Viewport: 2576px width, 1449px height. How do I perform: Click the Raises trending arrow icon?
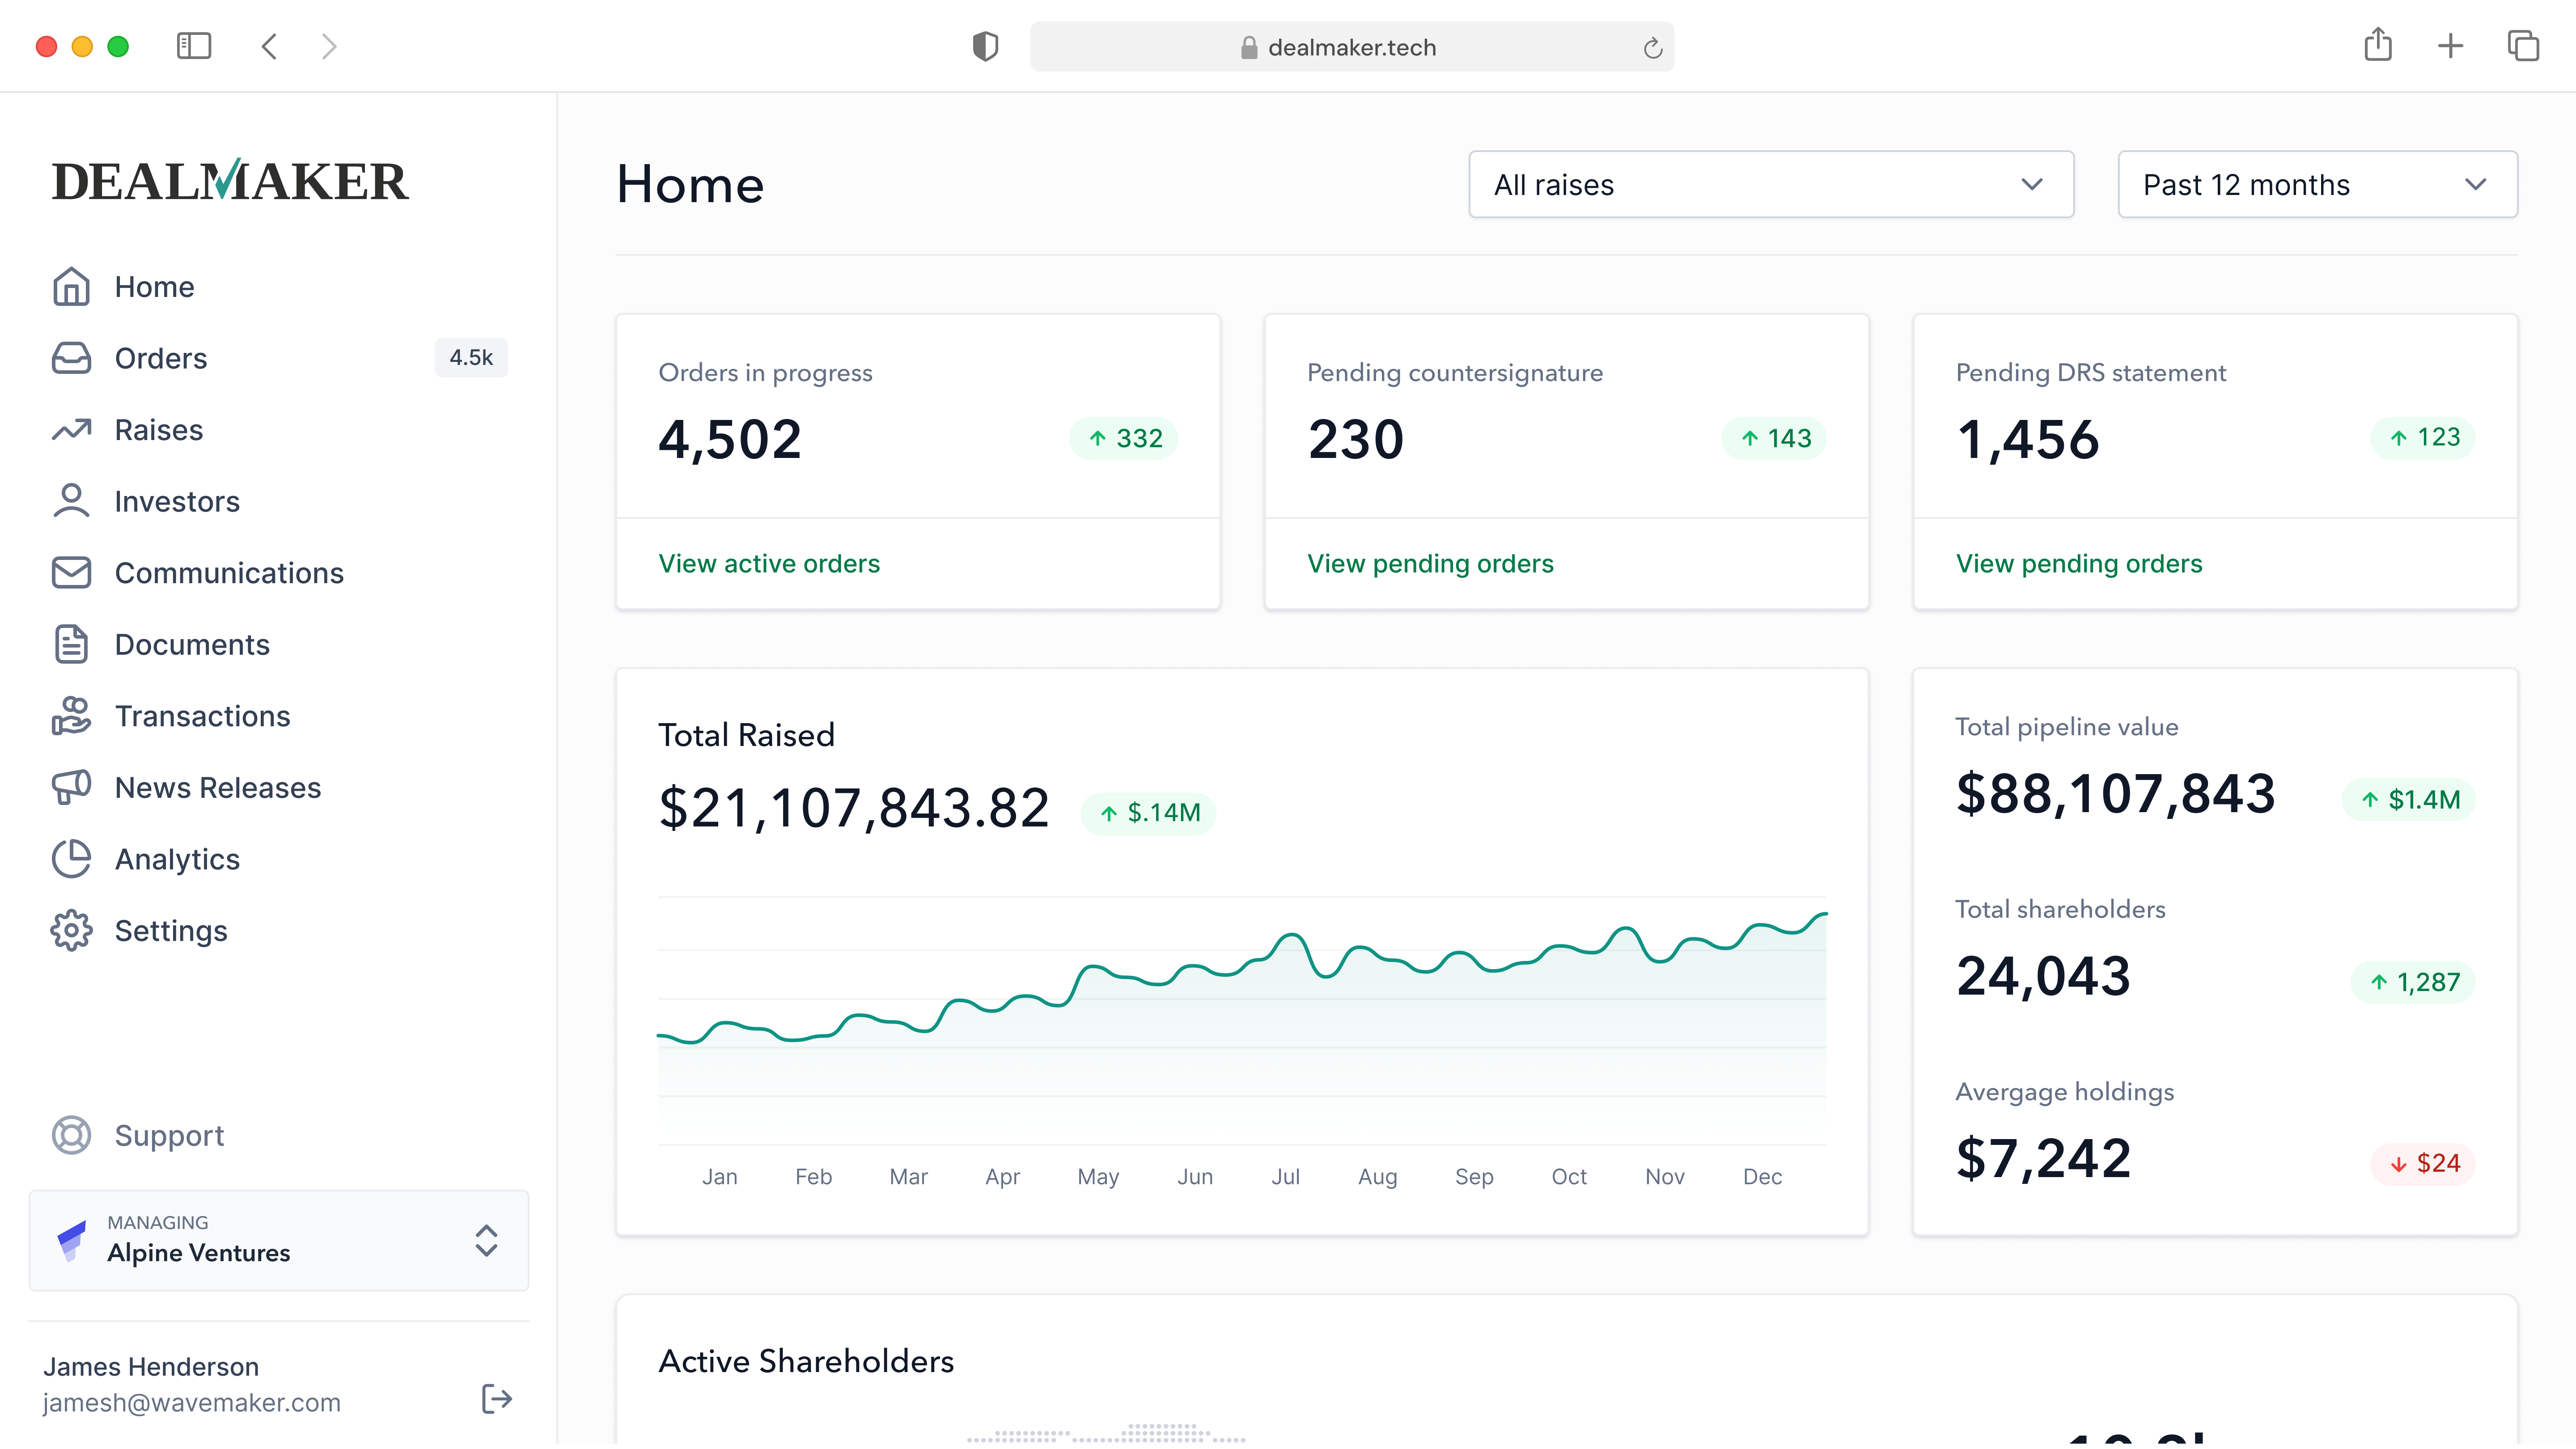pos(71,430)
